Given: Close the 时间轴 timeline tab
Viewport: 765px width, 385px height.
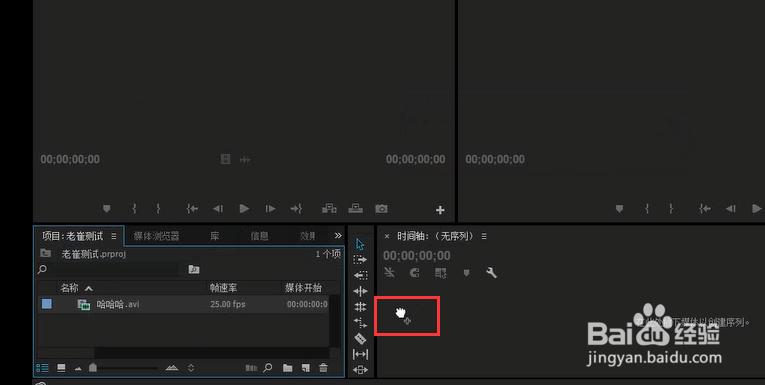Looking at the screenshot, I should 387,236.
